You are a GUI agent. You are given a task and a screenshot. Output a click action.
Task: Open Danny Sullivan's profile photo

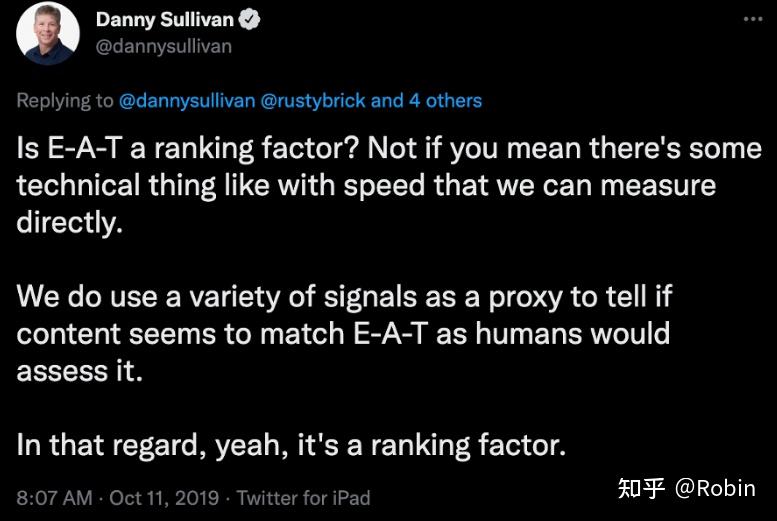coord(48,33)
